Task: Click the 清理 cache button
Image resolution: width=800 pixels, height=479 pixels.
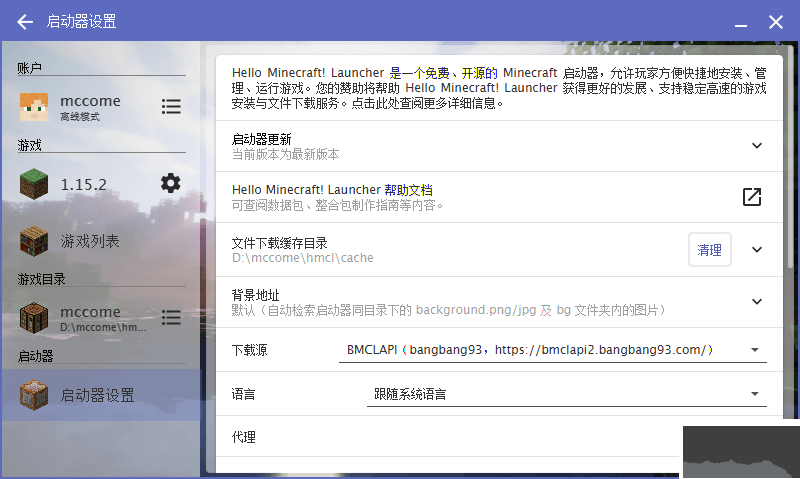Action: 709,249
